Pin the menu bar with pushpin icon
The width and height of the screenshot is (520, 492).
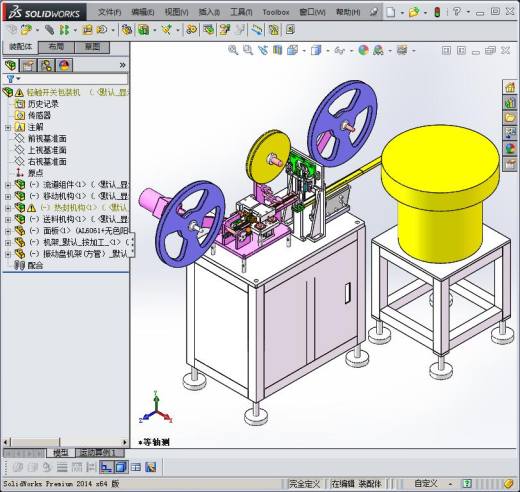click(374, 12)
